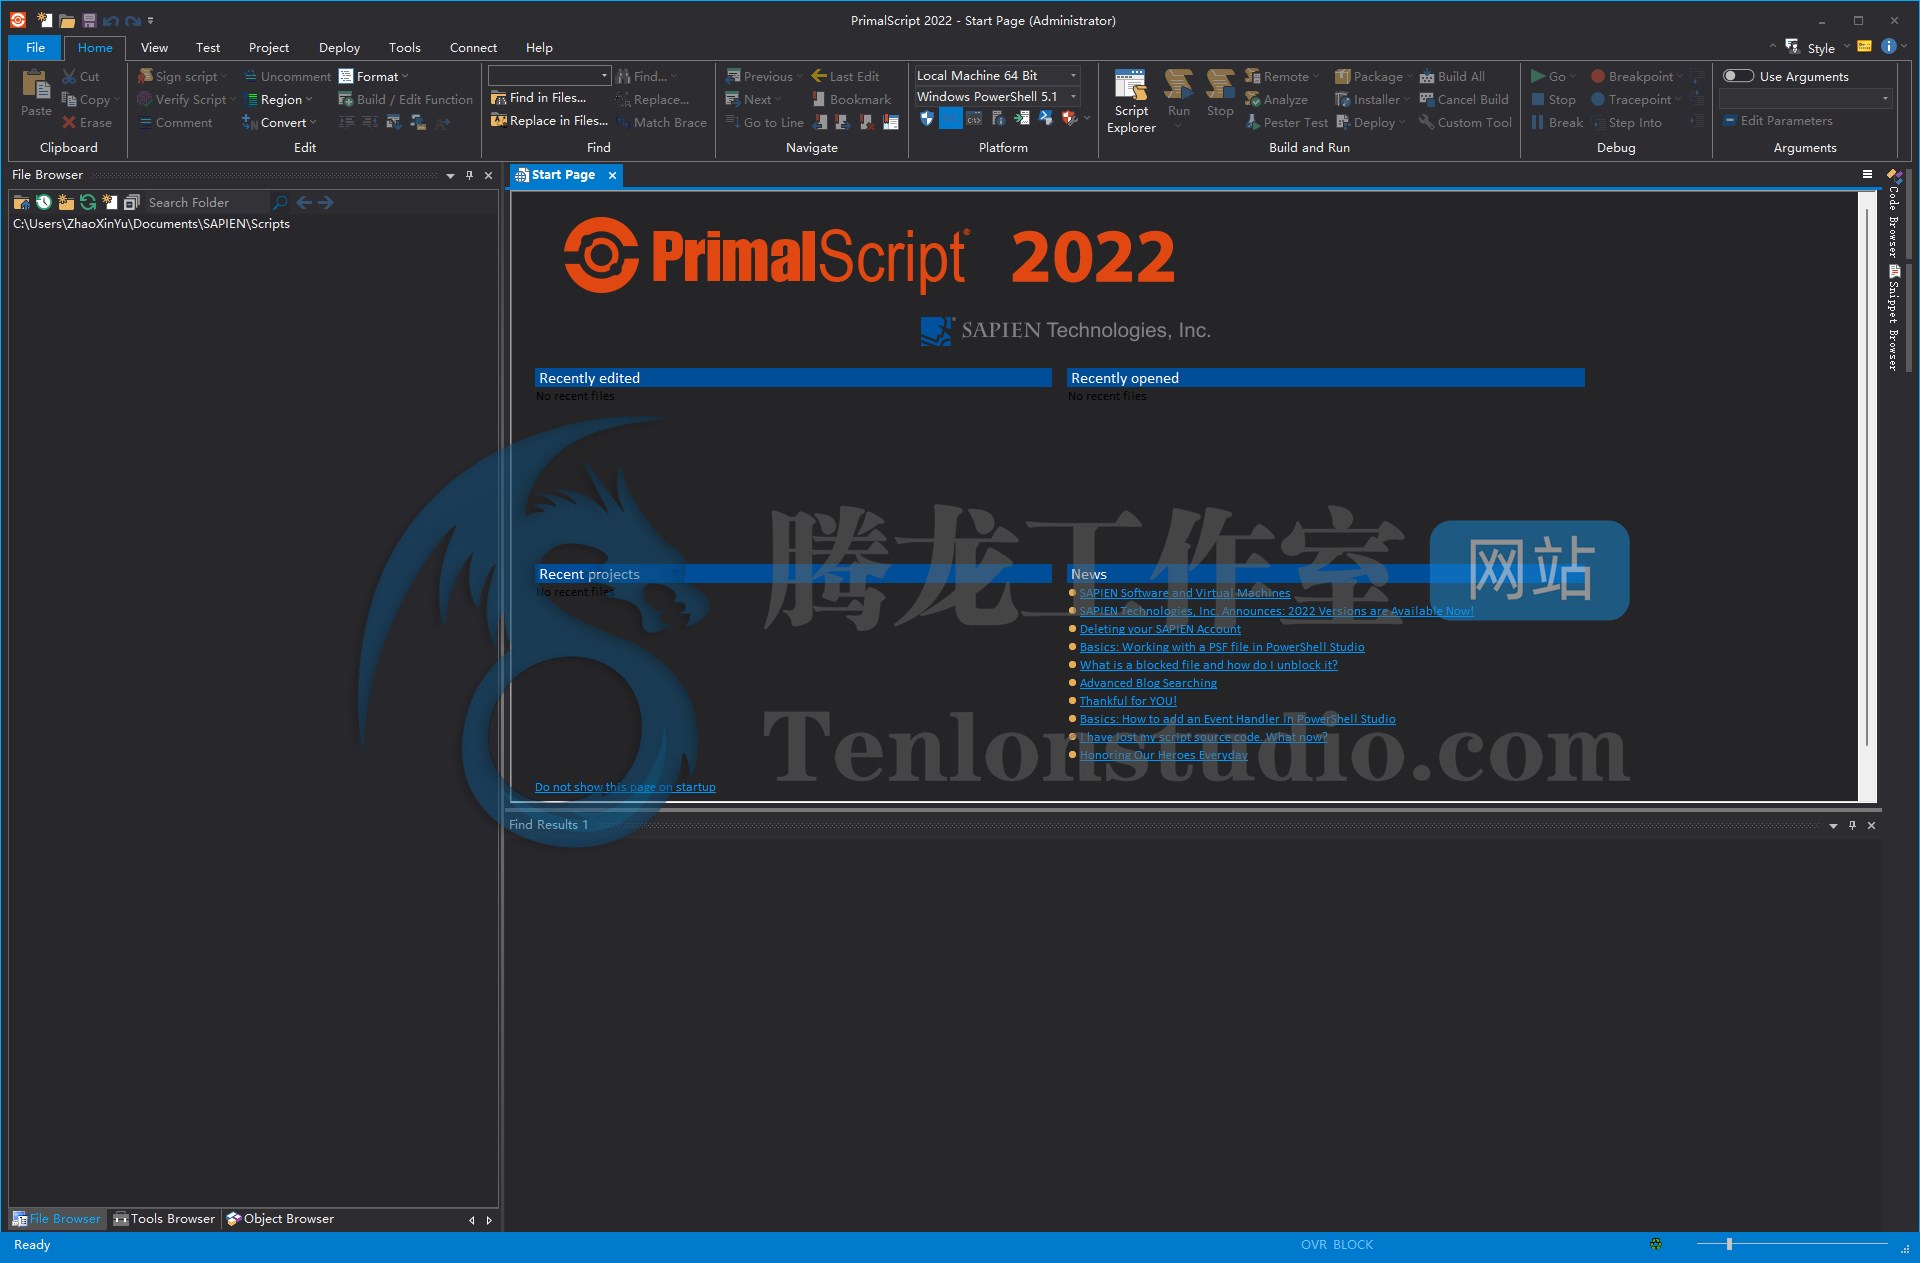Click the File Browser forward arrow

326,202
